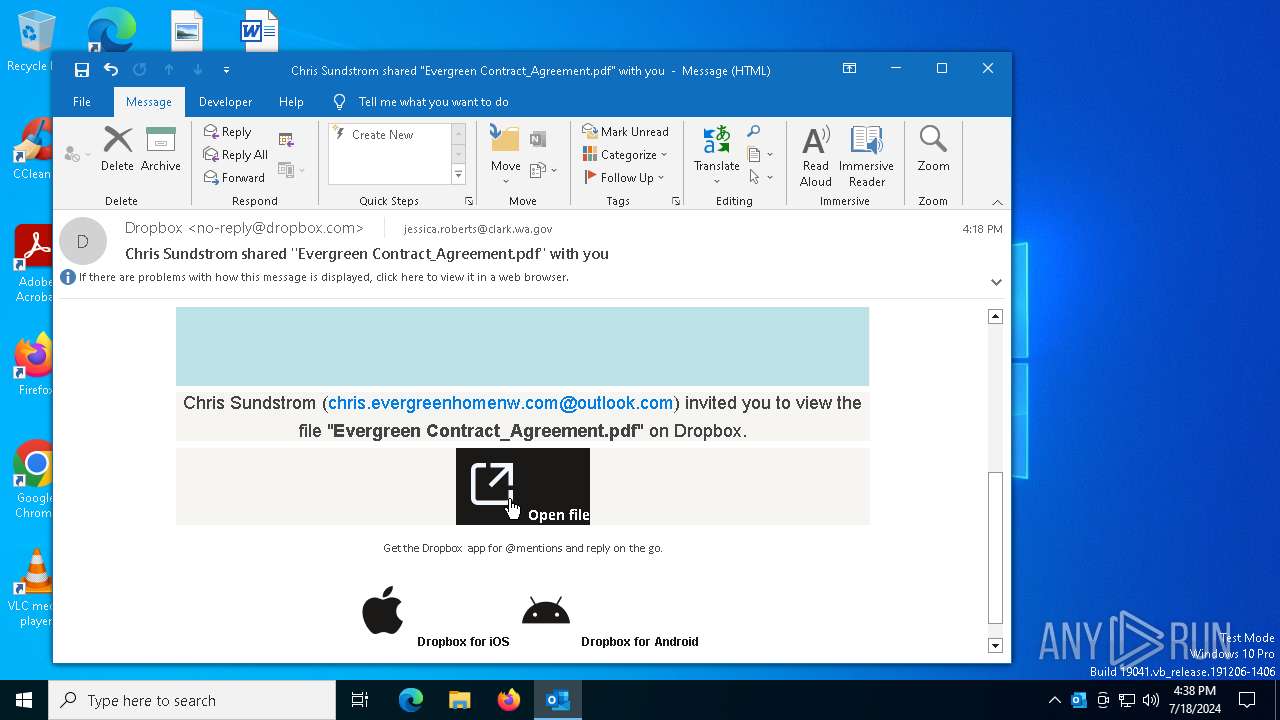Open the chris.evergreenhomenw.com@outlook.com link
Image resolution: width=1280 pixels, height=720 pixels.
click(500, 403)
